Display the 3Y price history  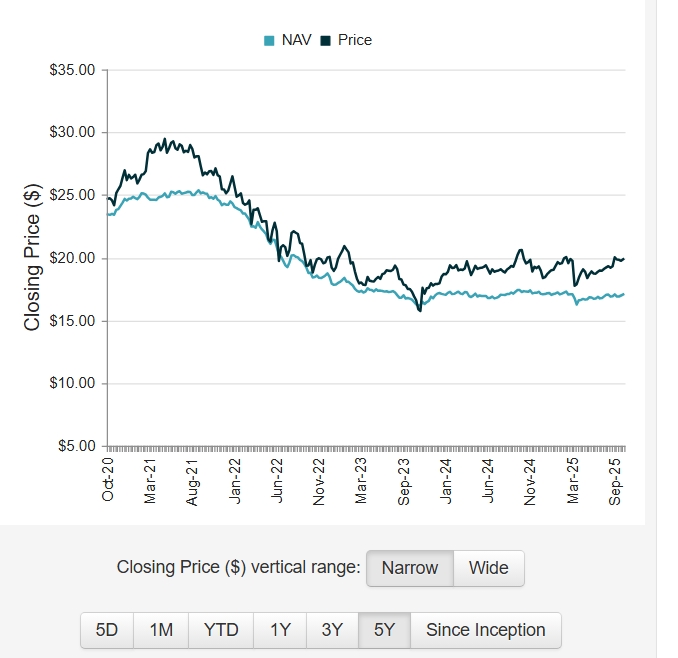point(332,630)
